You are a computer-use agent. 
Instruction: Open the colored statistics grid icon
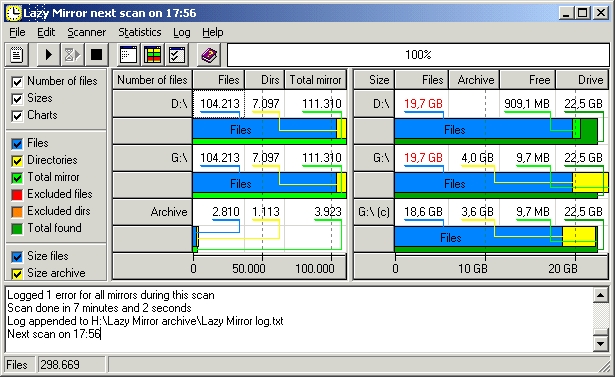153,55
